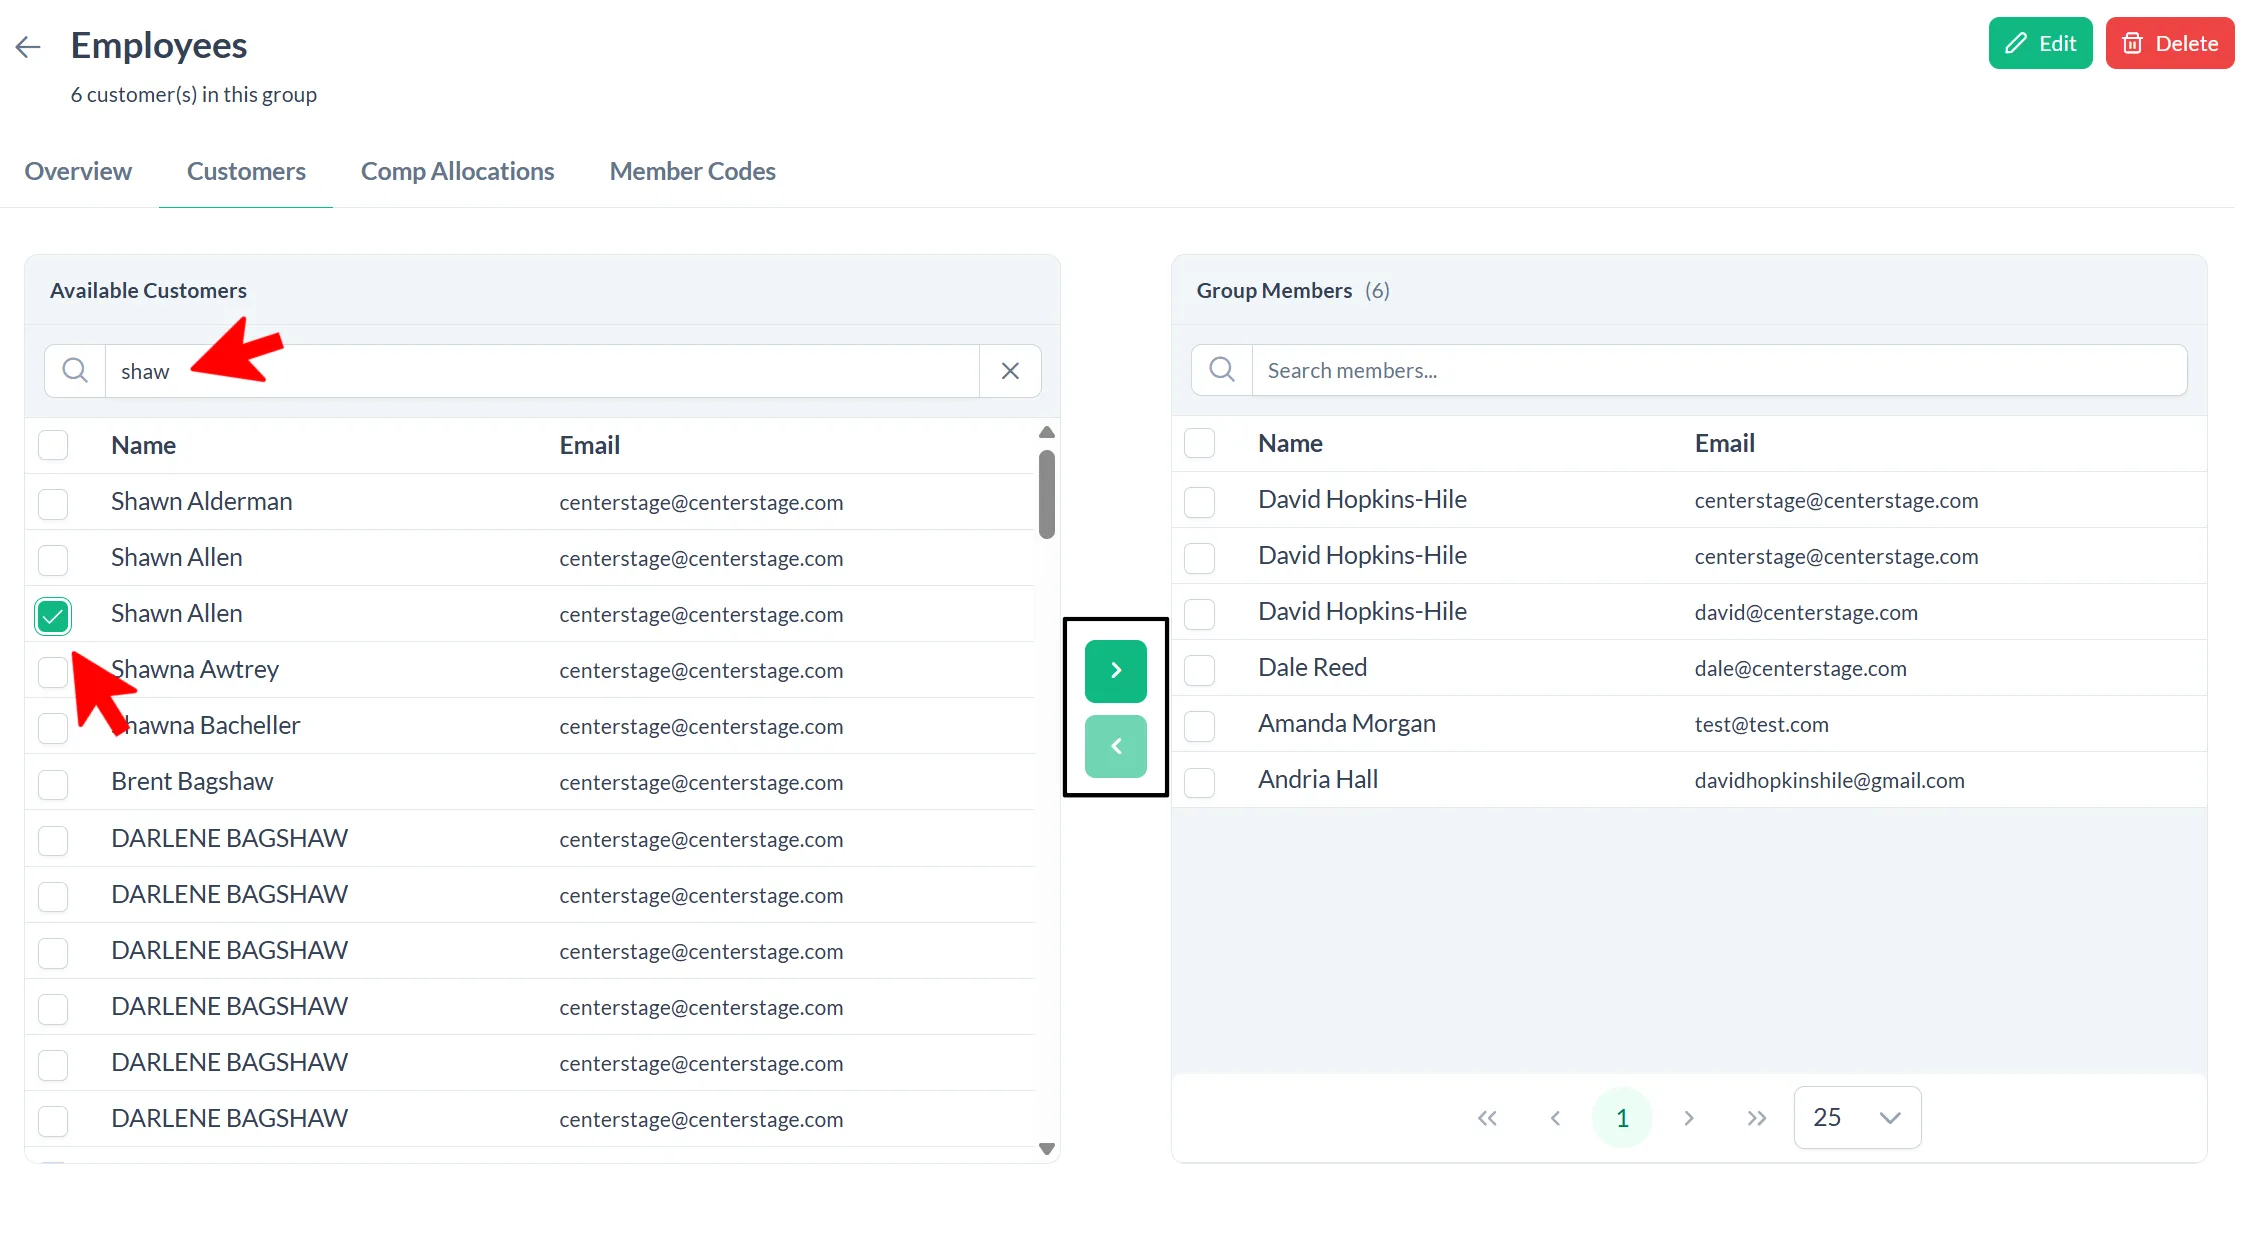Switch to the Member Codes tab
2253x1238 pixels.
692,171
